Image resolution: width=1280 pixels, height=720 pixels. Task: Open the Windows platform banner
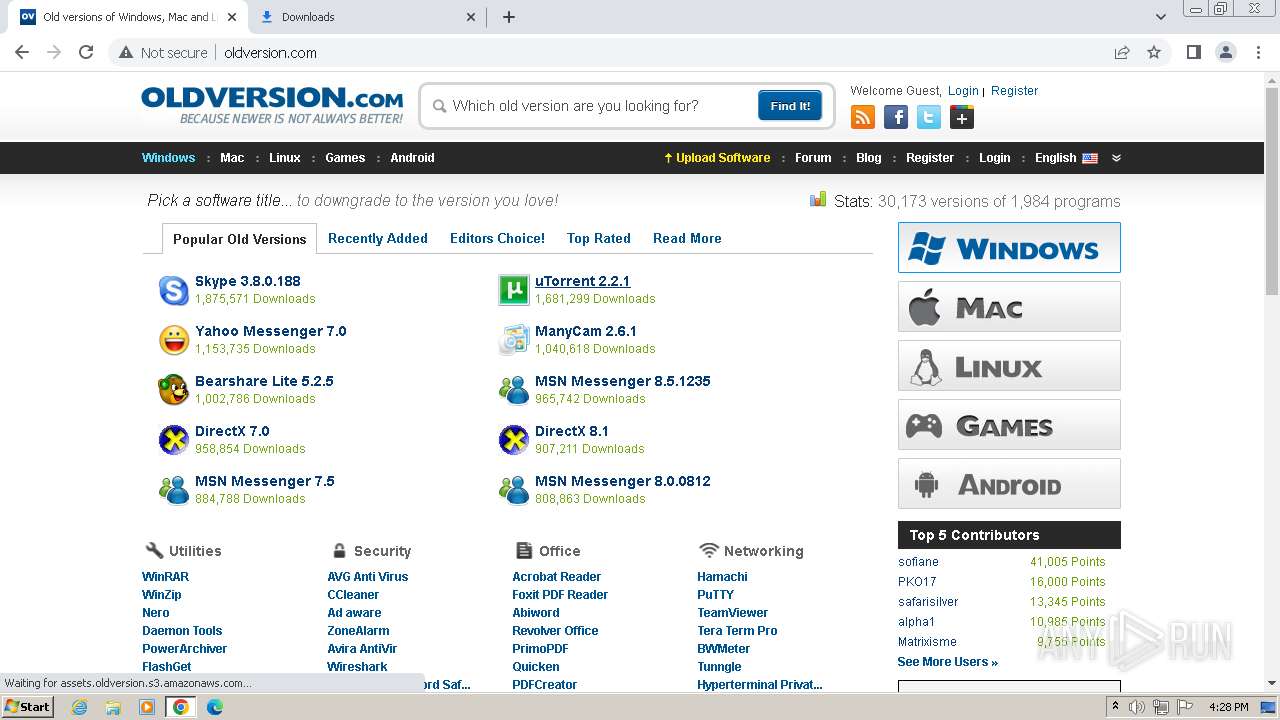click(1009, 248)
